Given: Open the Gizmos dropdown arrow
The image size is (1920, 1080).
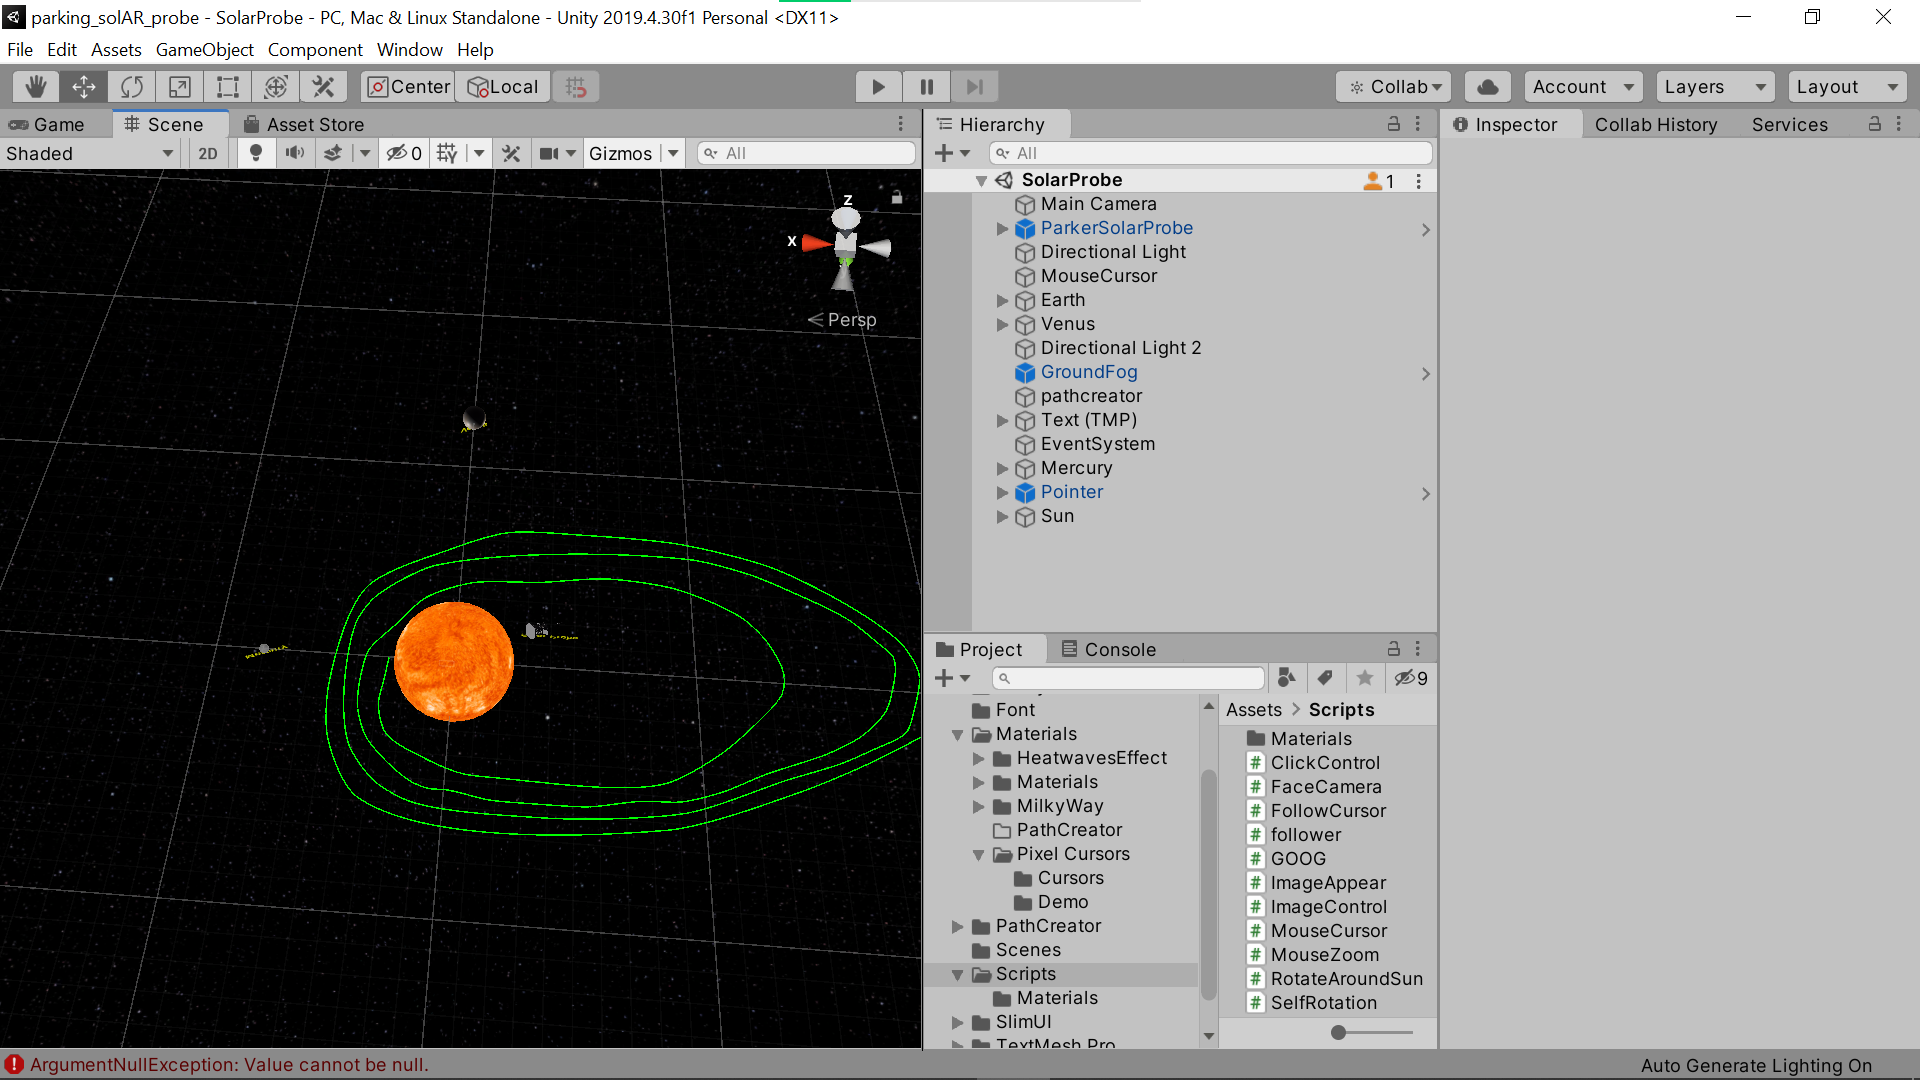Looking at the screenshot, I should (674, 153).
